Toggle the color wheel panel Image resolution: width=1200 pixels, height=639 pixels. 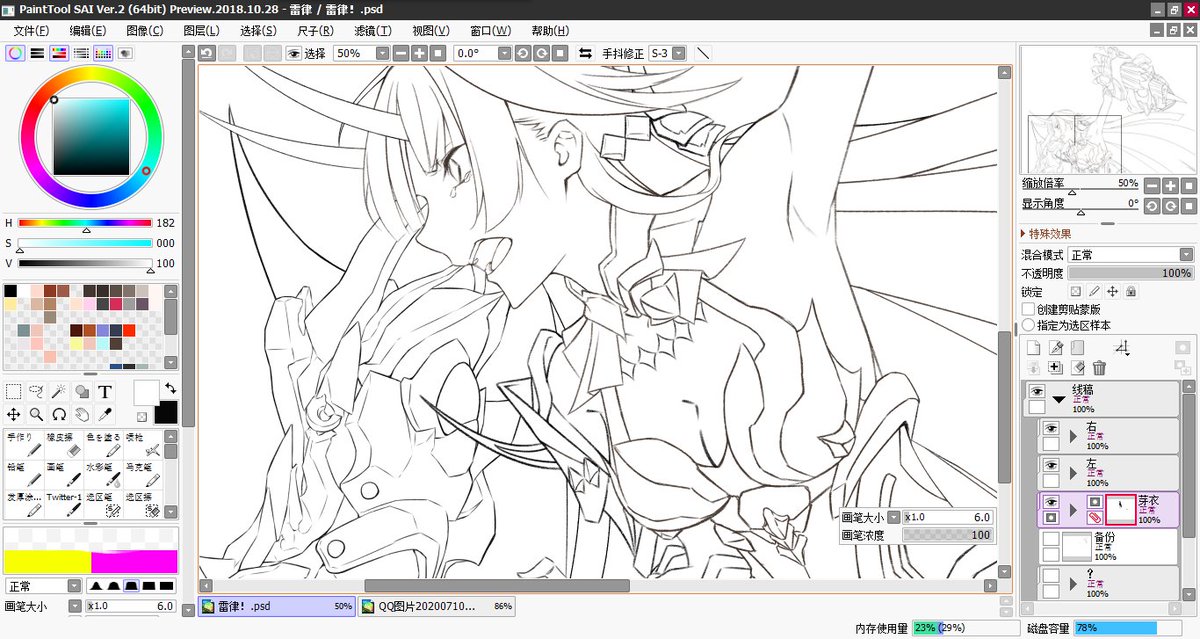coord(14,53)
